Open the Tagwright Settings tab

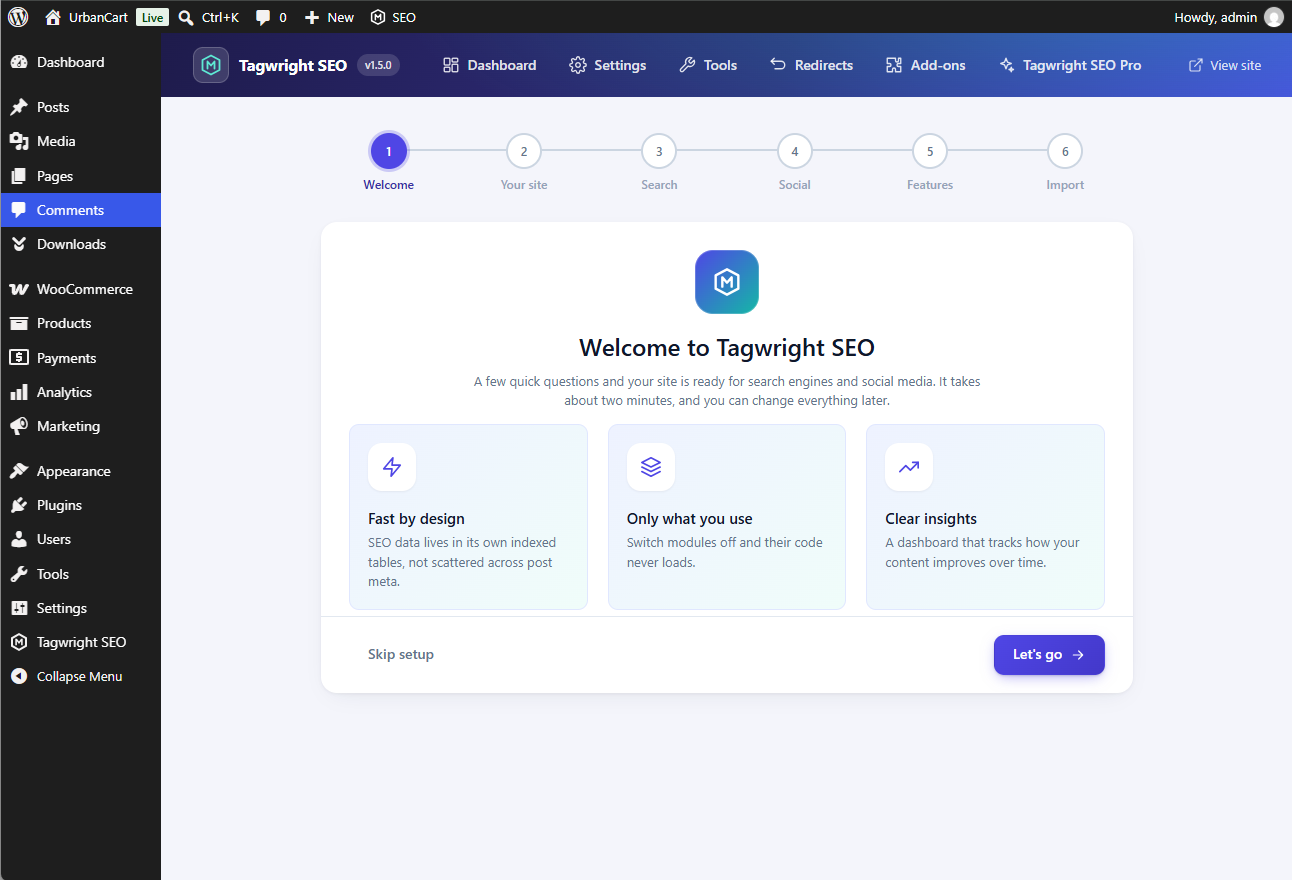point(608,65)
